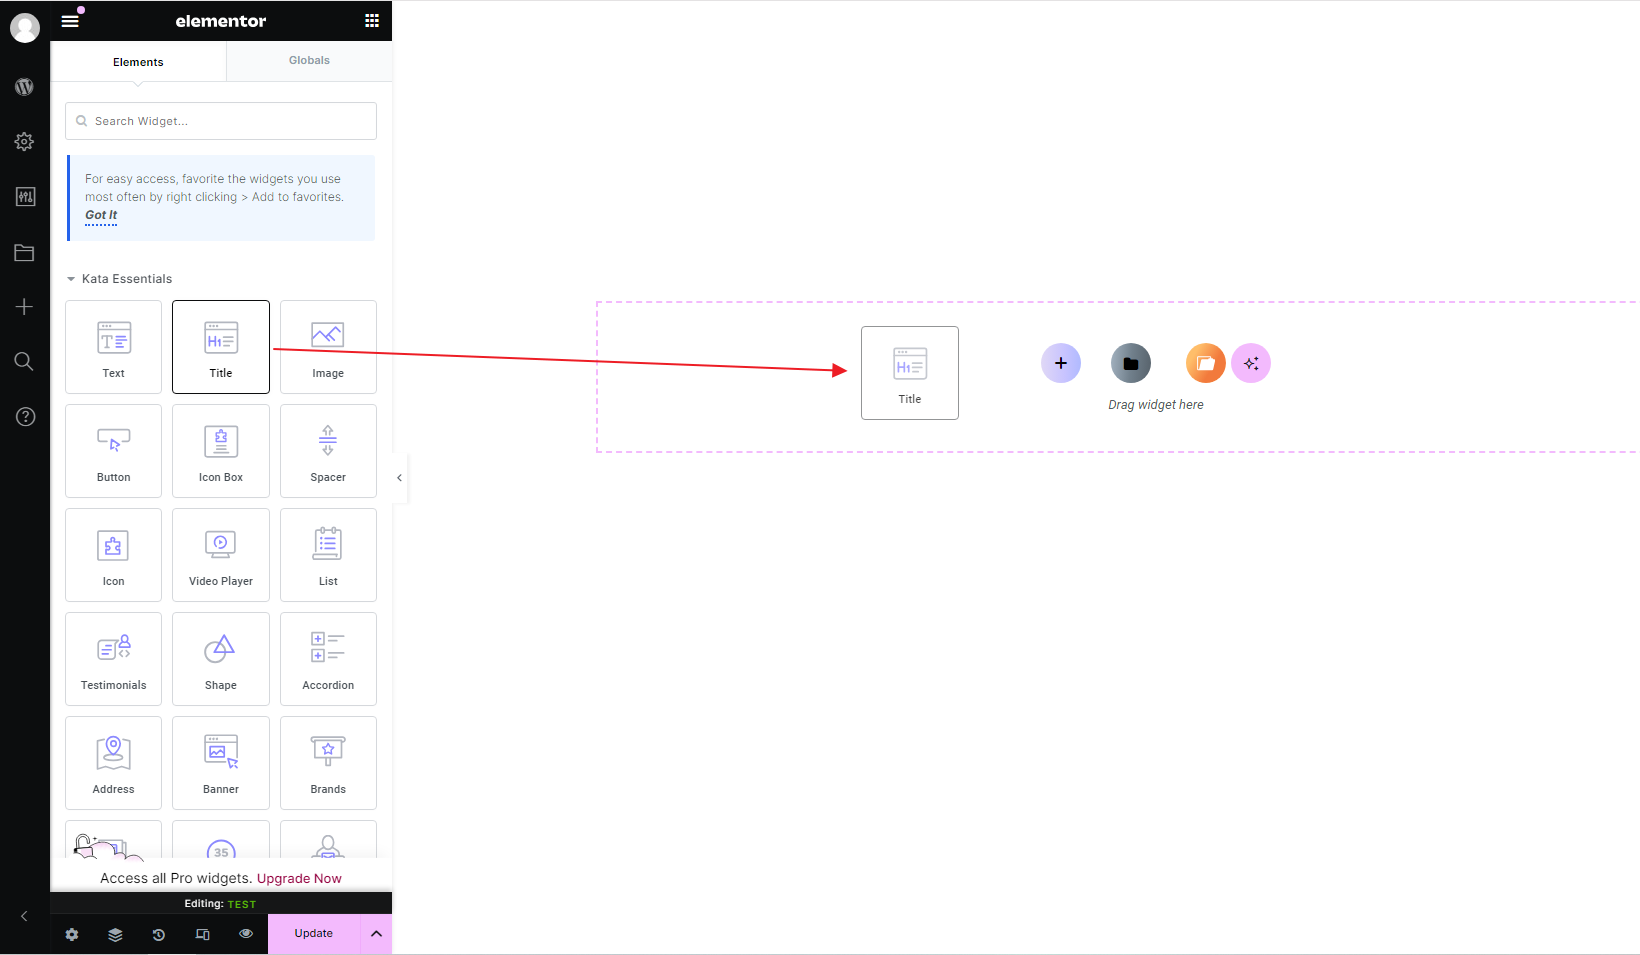Toggle responsive mode icon

tap(203, 934)
